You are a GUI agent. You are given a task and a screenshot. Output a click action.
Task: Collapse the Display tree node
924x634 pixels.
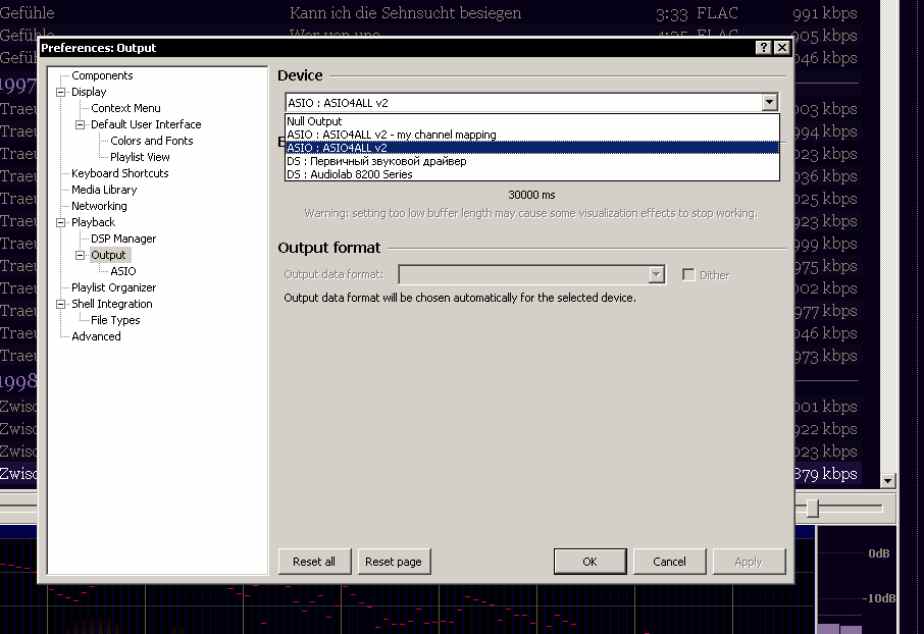click(x=61, y=92)
